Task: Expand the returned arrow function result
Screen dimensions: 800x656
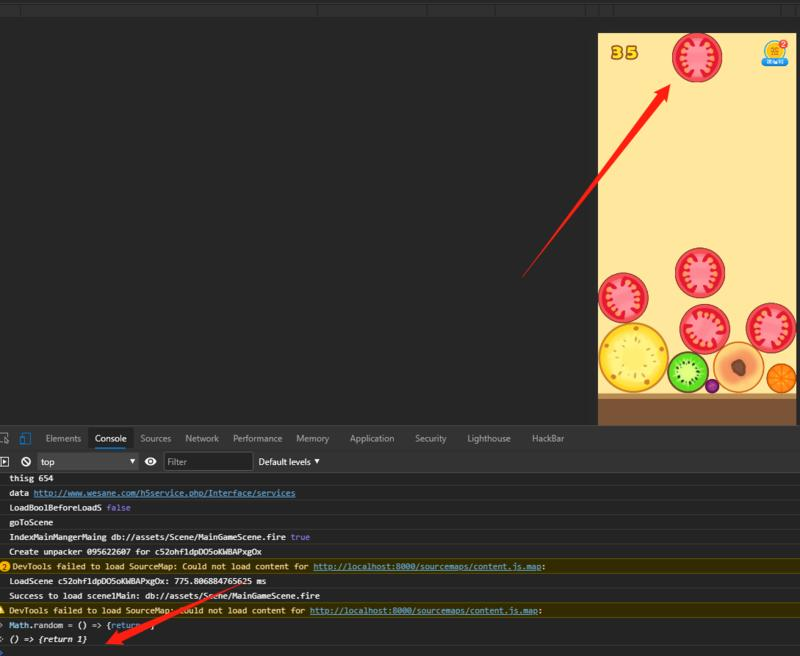Action: click(x=4, y=639)
